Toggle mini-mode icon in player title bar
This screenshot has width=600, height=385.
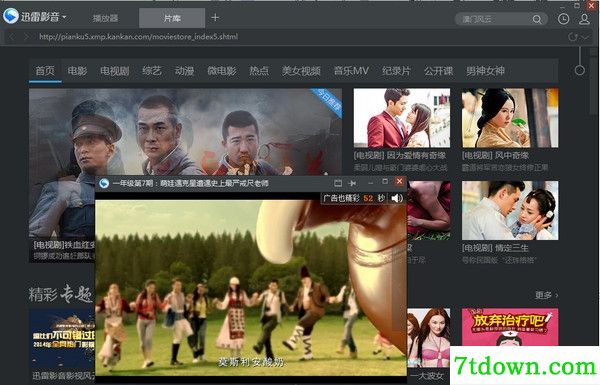pos(338,183)
